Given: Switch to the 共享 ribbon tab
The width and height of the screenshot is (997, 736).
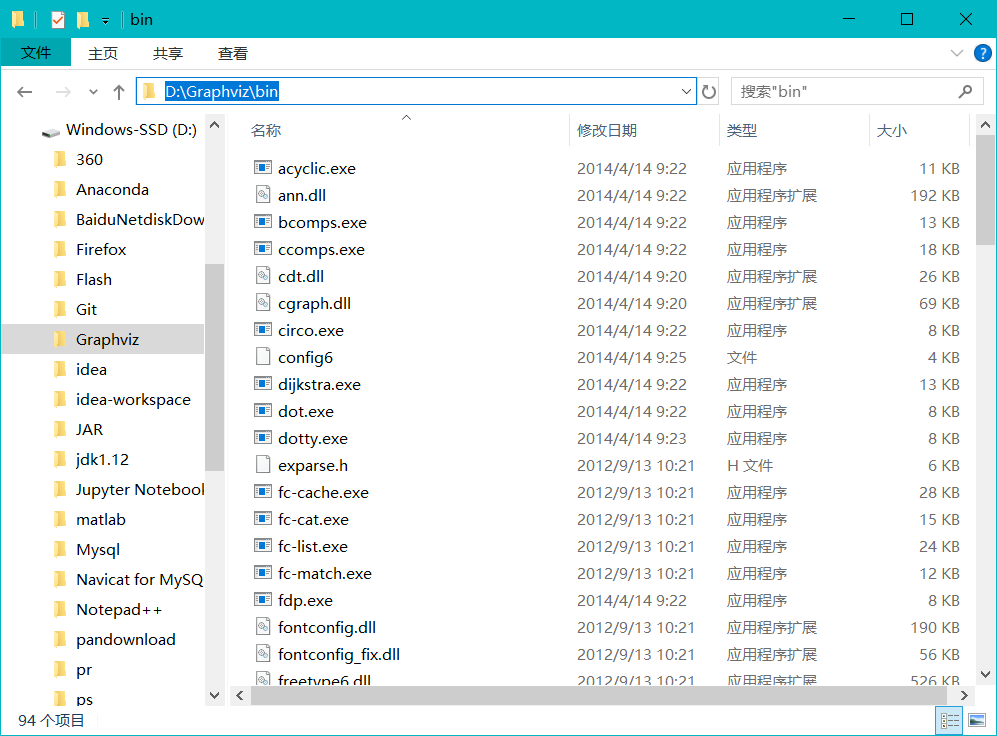Looking at the screenshot, I should (x=168, y=53).
